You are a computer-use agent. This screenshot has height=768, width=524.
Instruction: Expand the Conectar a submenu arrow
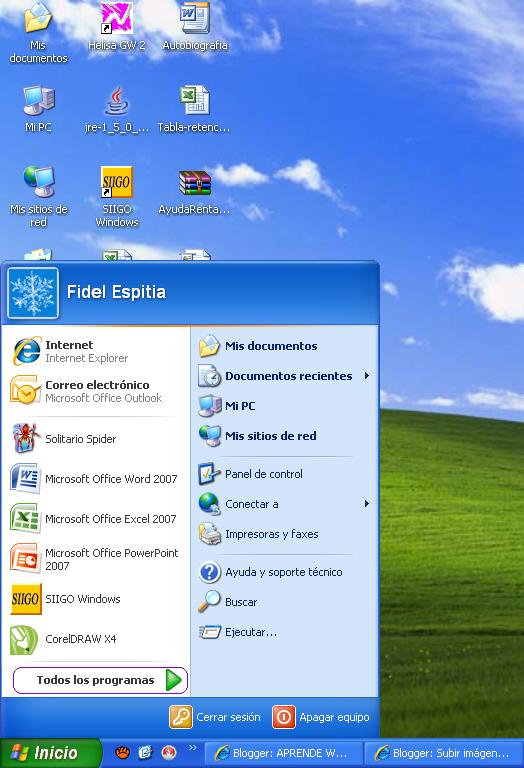tap(367, 504)
